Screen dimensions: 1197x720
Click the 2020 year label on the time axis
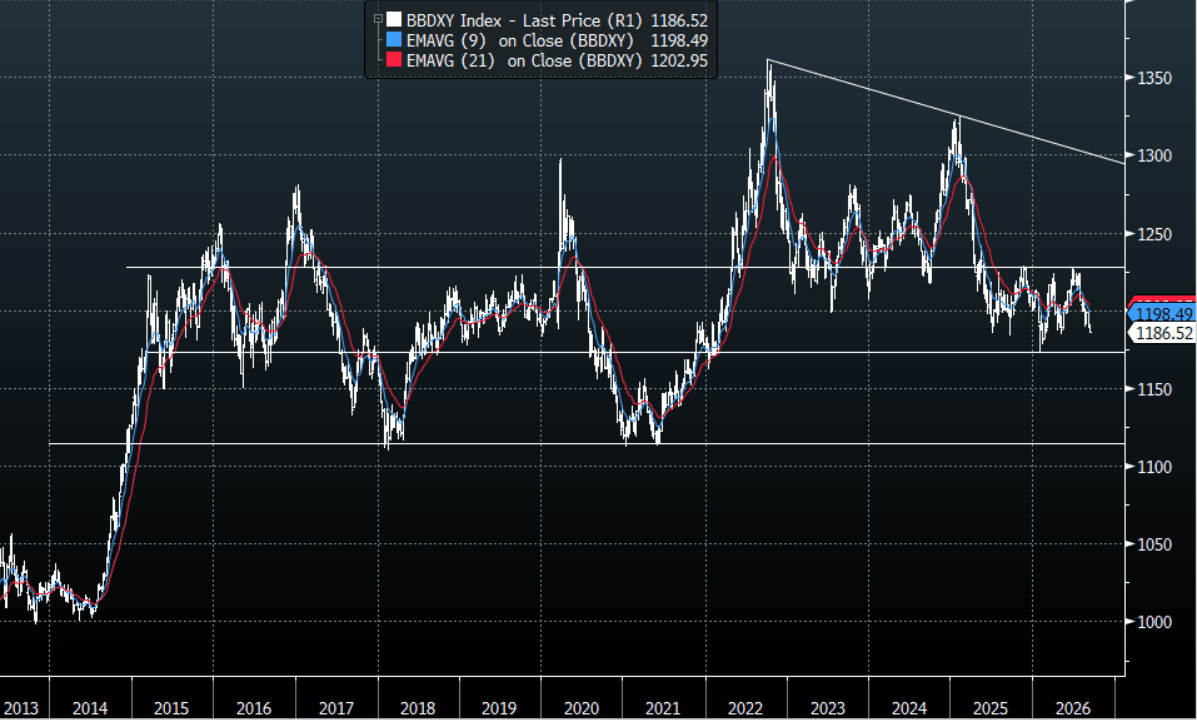pyautogui.click(x=581, y=709)
